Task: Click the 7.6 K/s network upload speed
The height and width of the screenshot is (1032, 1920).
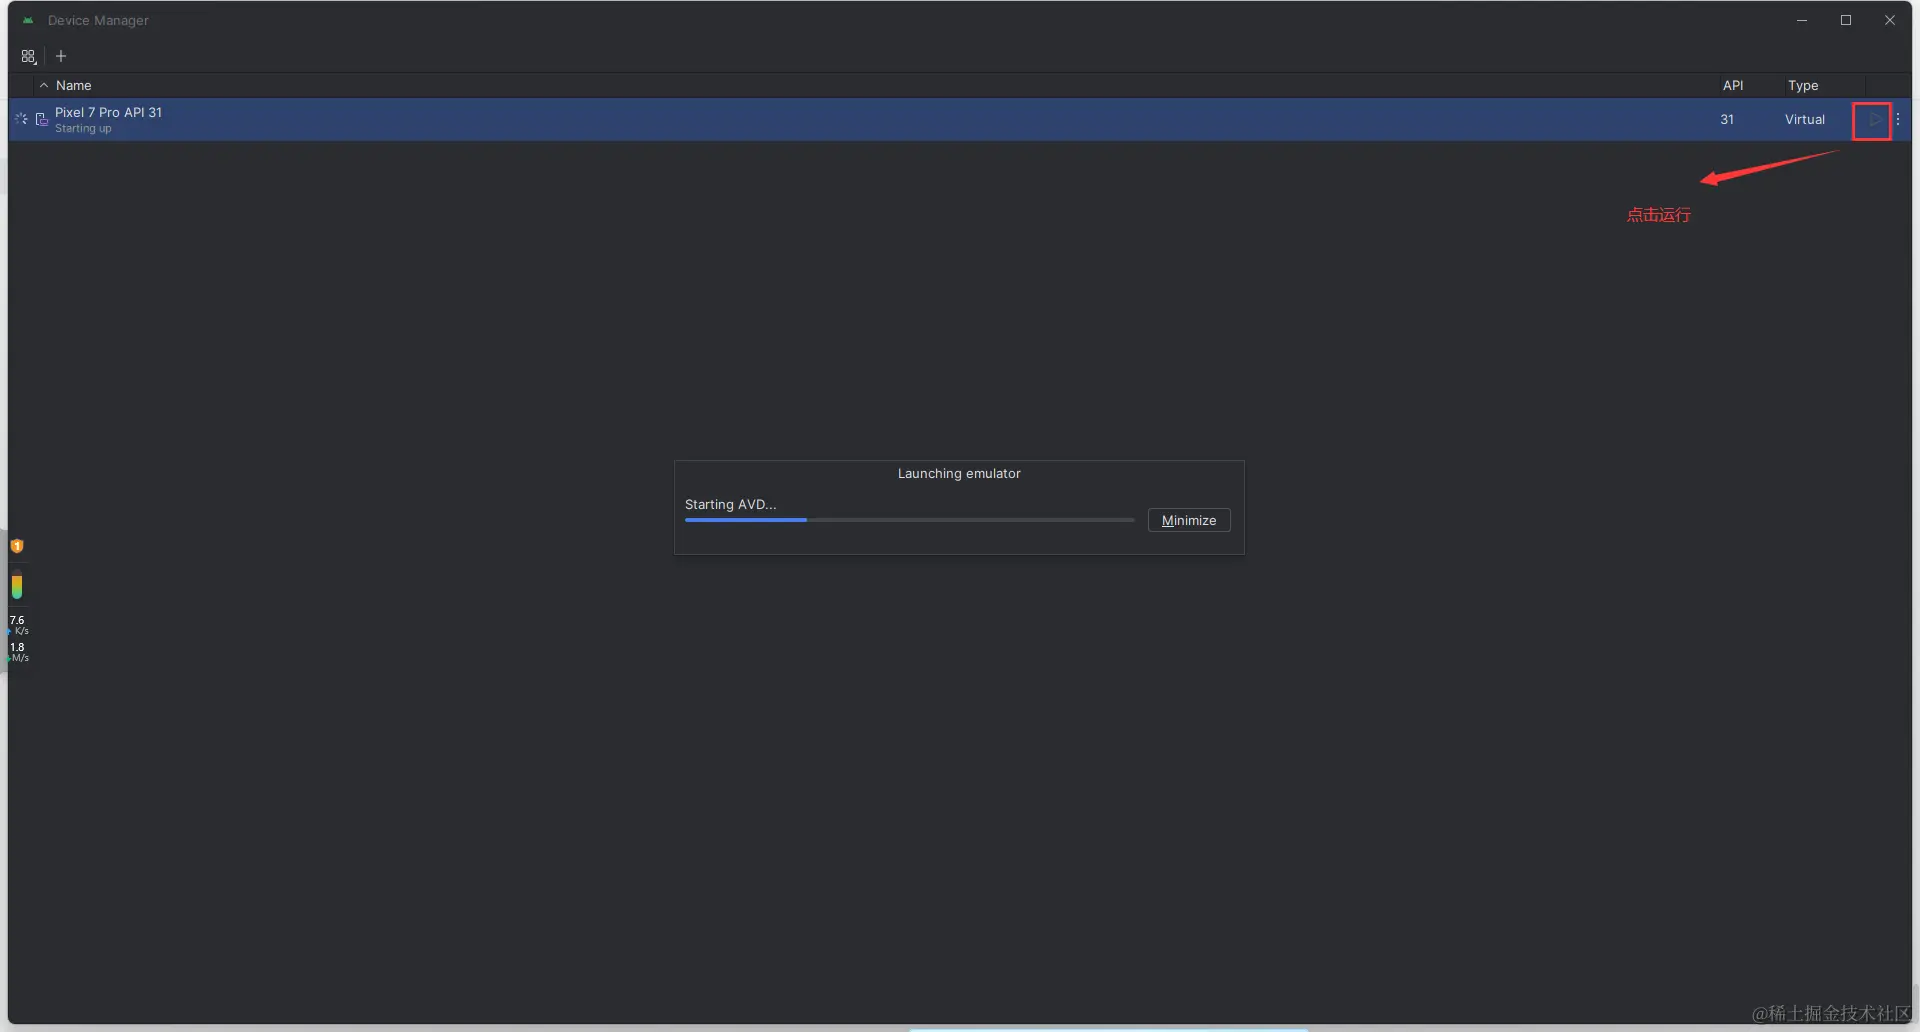Action: (x=19, y=625)
